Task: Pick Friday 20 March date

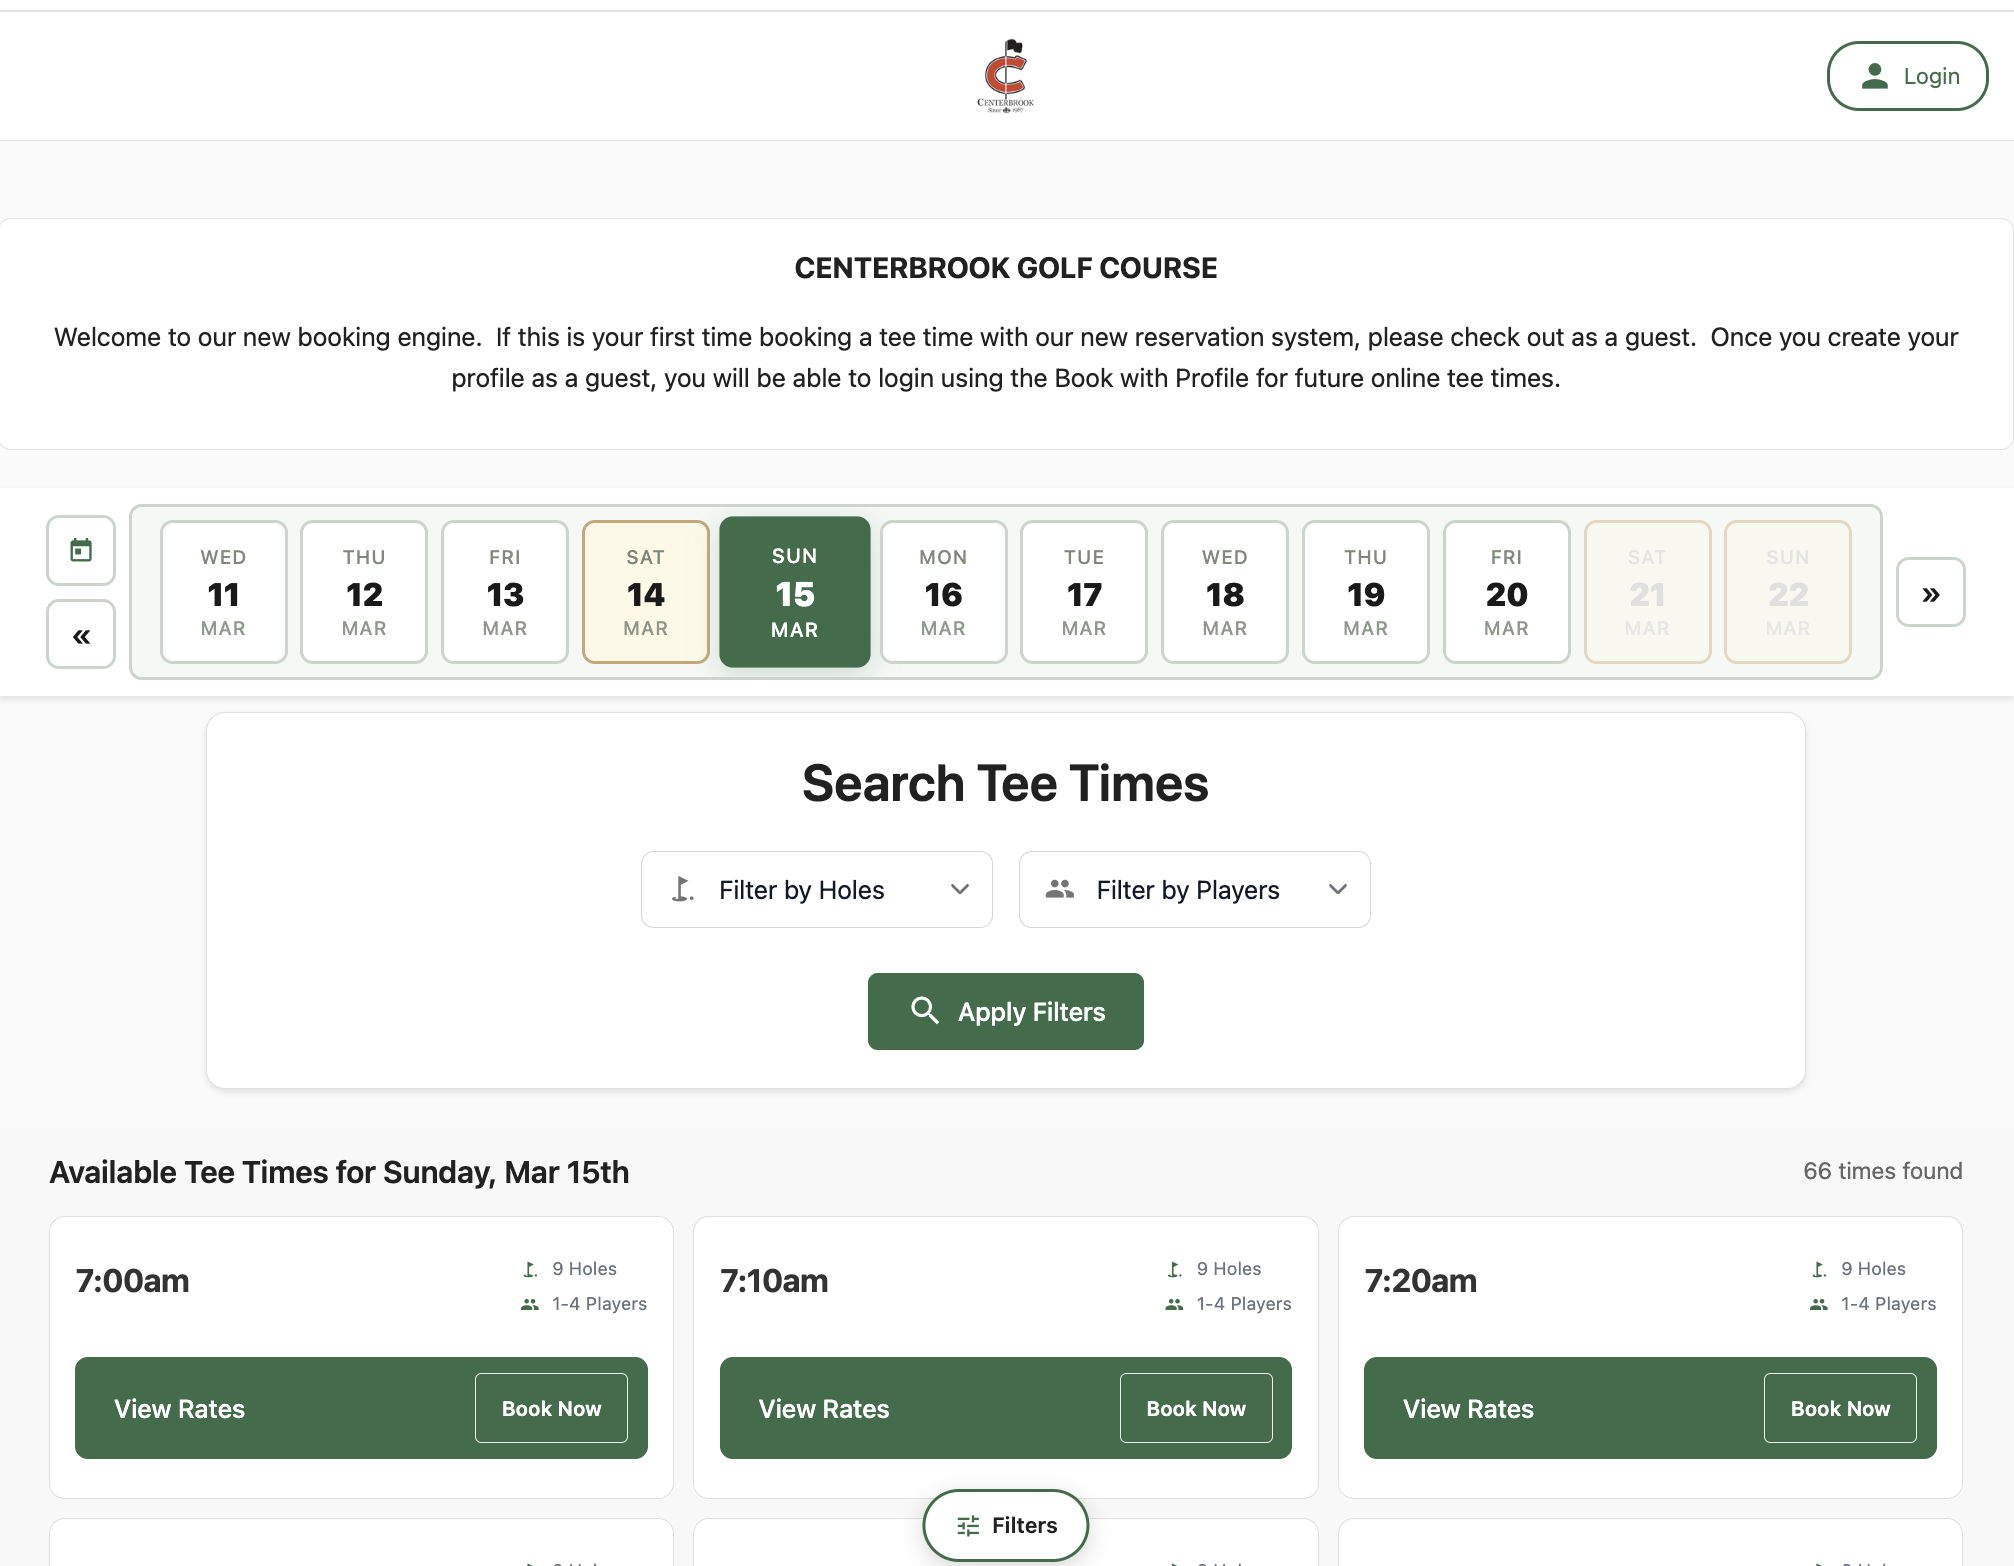Action: [1506, 592]
